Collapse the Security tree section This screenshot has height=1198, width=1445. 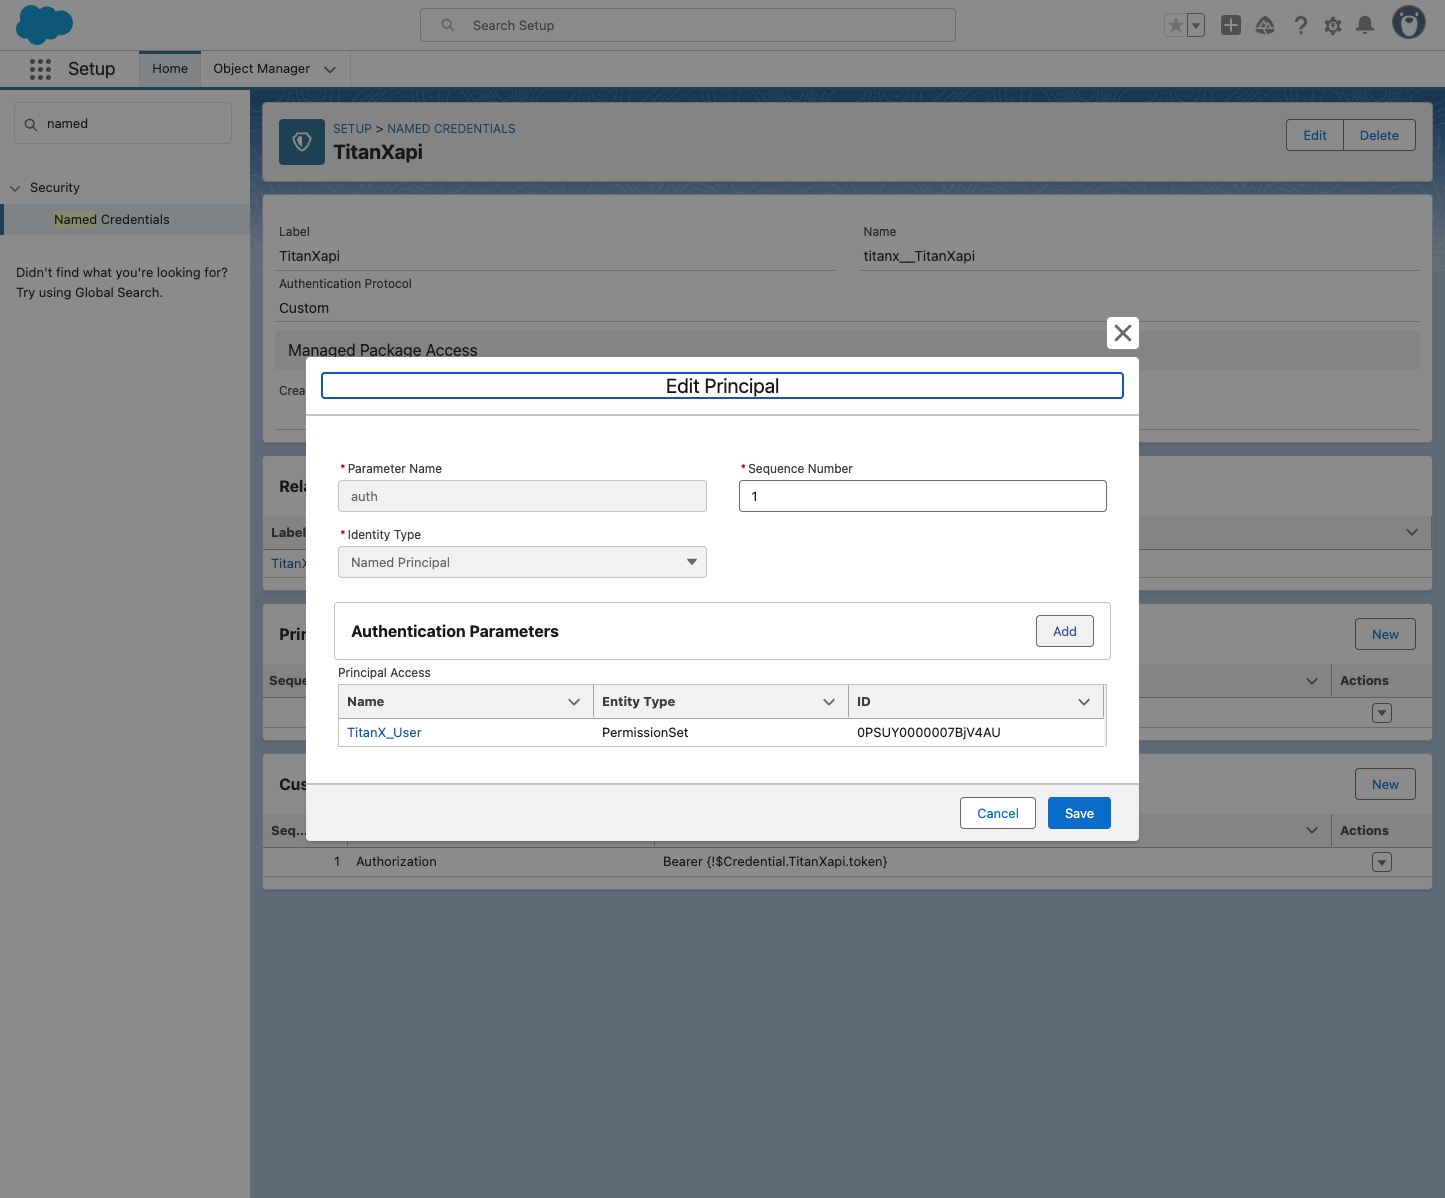click(15, 188)
